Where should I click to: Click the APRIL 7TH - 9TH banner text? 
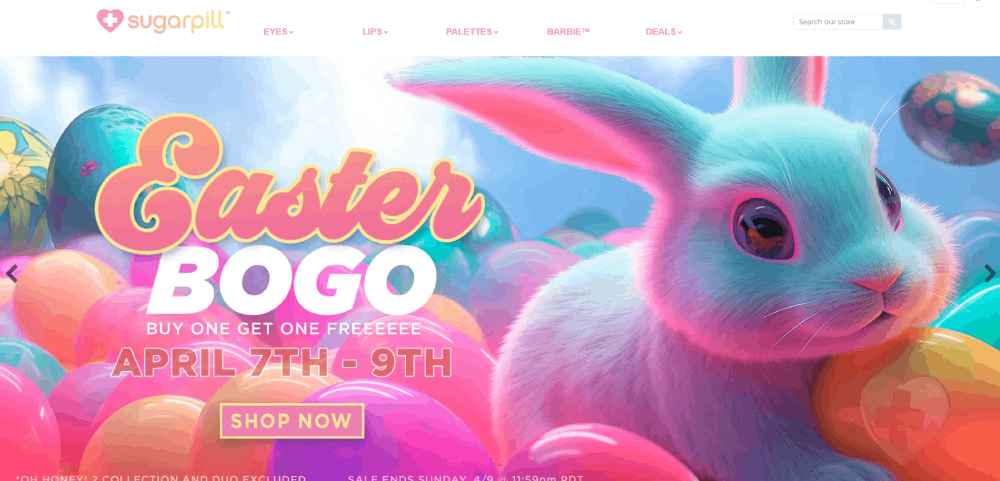pos(281,363)
